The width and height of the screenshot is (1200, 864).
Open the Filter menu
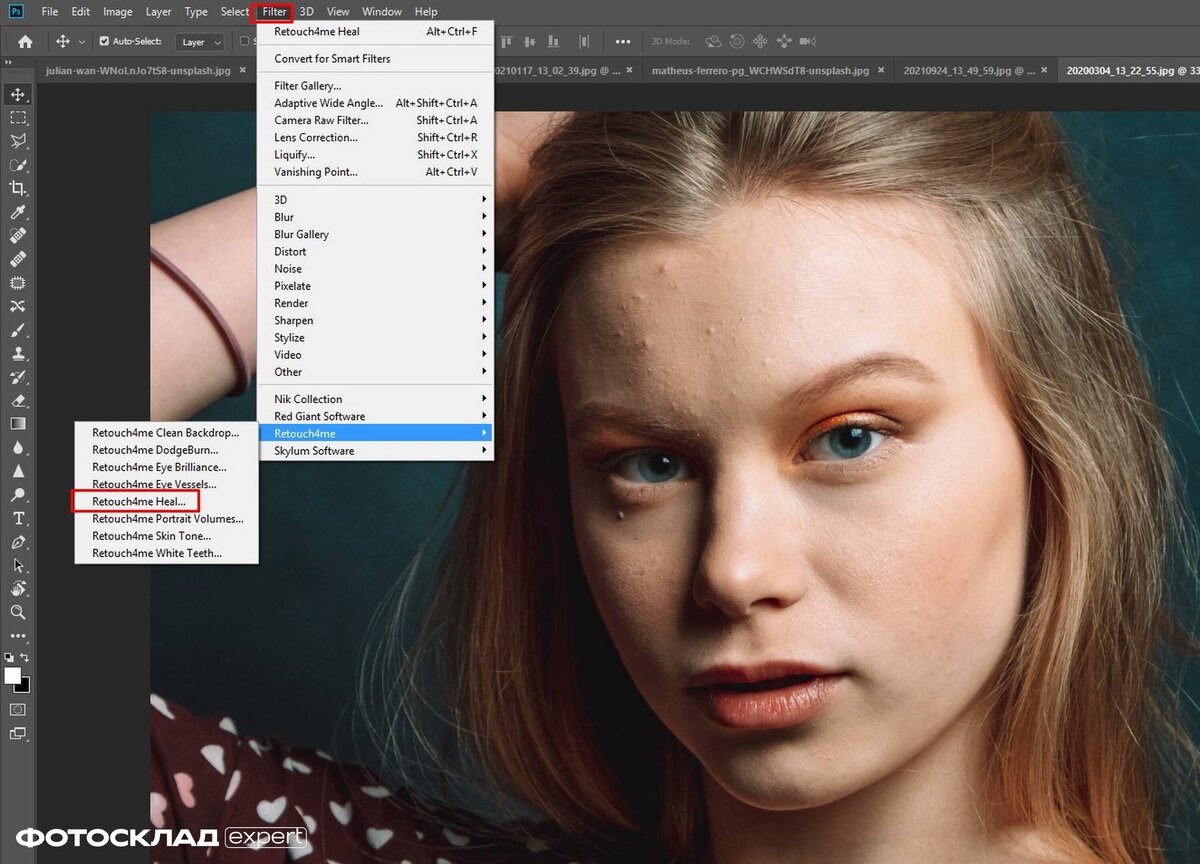pyautogui.click(x=274, y=12)
